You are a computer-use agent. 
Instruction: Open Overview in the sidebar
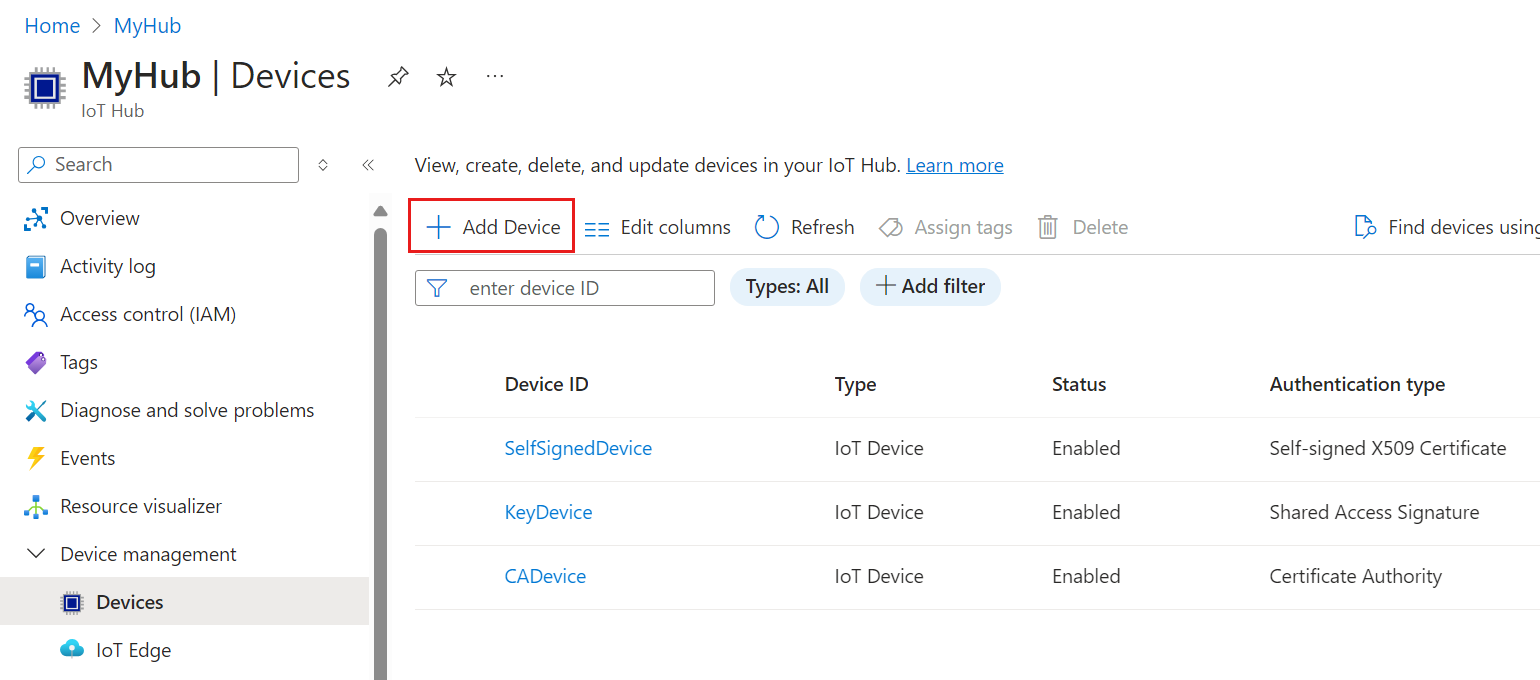coord(99,218)
